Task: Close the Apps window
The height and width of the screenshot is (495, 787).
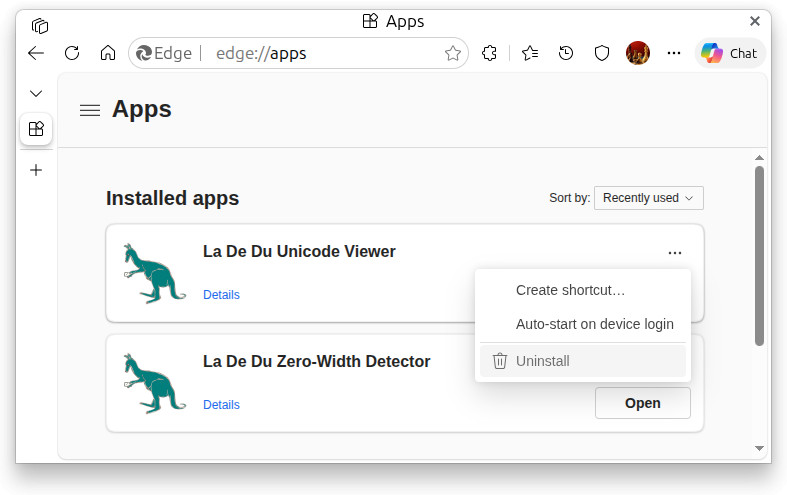Action: click(x=754, y=21)
